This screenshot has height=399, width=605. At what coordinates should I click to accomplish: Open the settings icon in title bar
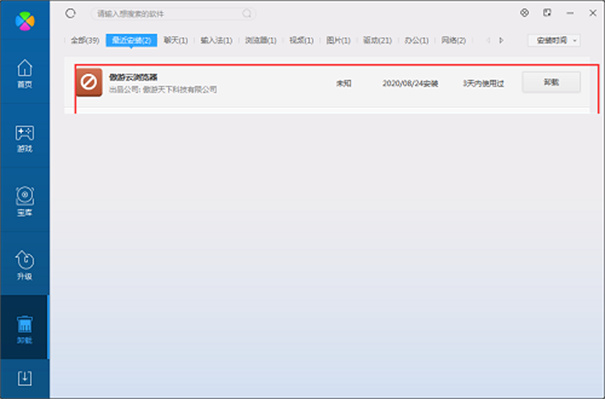point(524,13)
